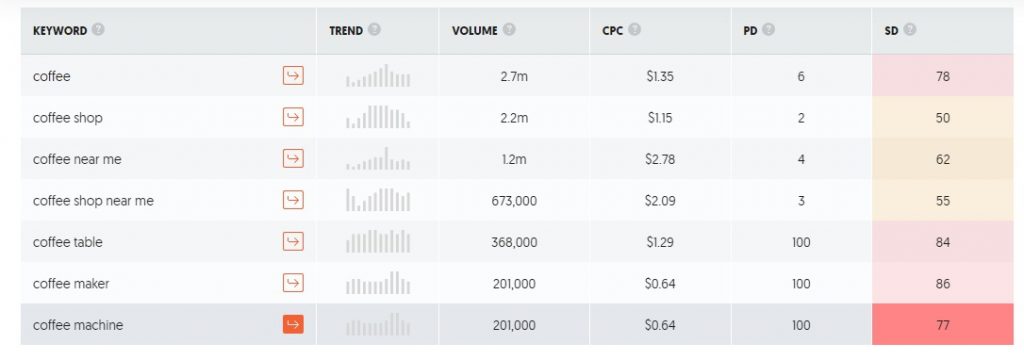Click PD value 6 for coffee

pyautogui.click(x=801, y=76)
